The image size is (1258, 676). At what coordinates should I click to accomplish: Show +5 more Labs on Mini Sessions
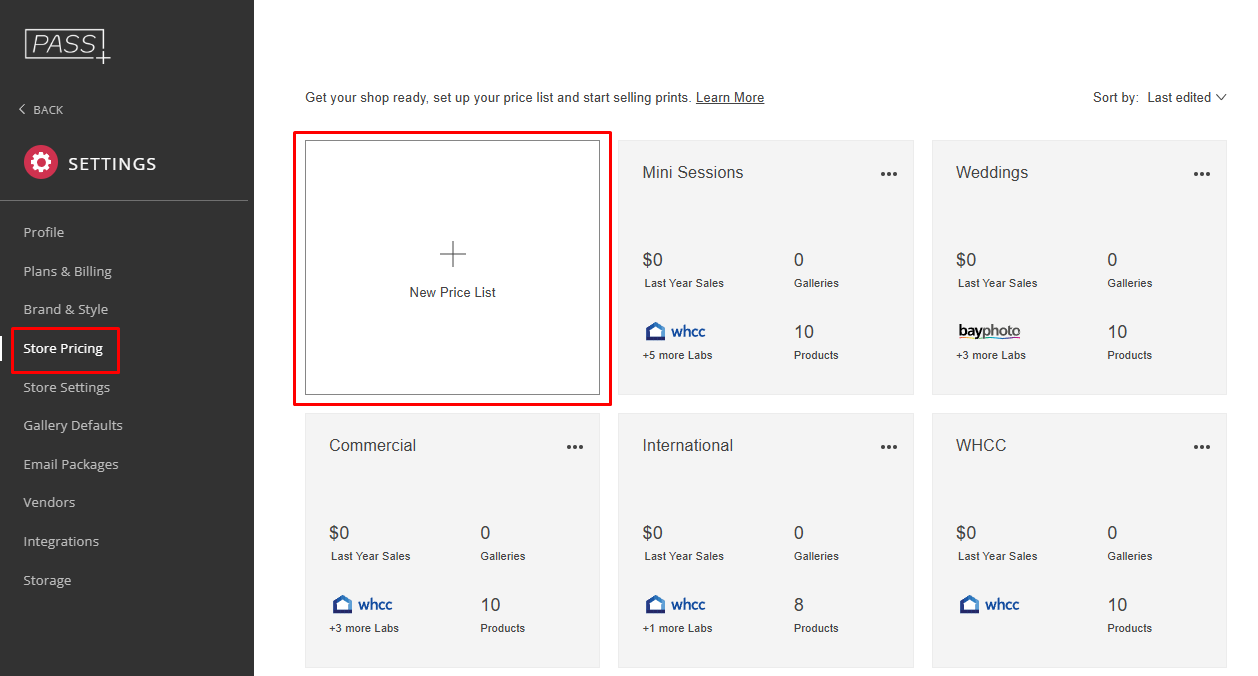677,355
